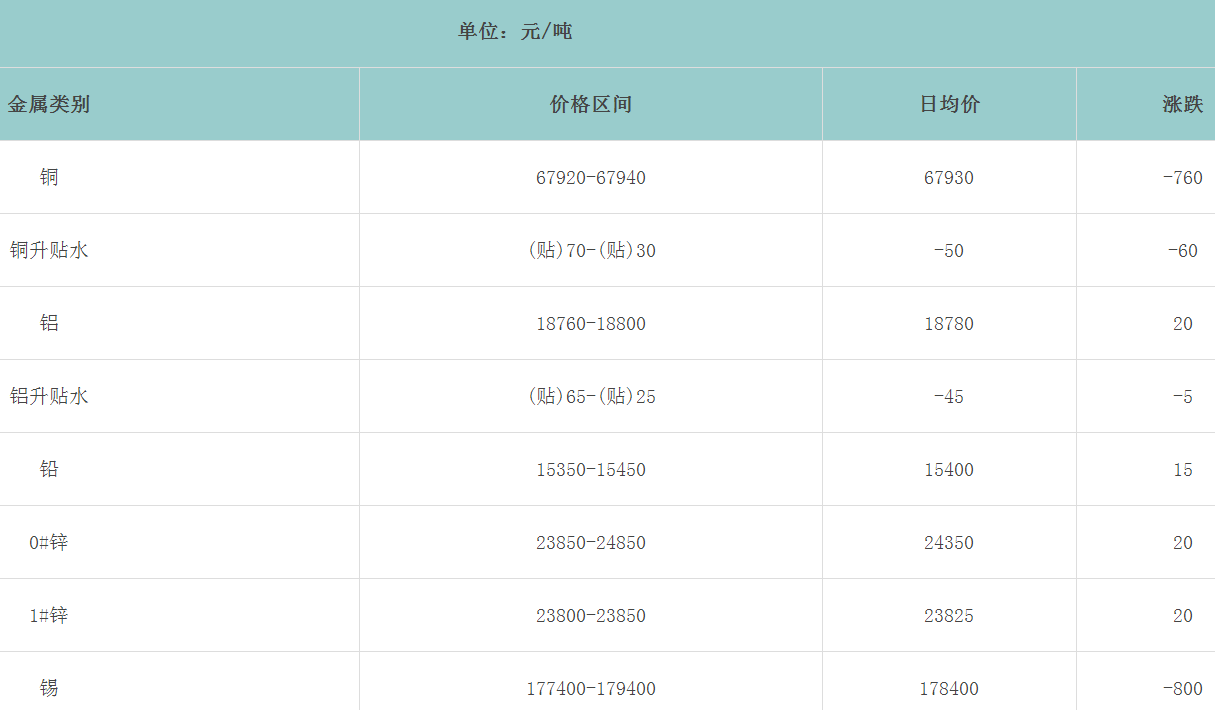Viewport: 1215px width, 710px height.
Task: Click the 金属类别 column header
Action: [x=49, y=104]
